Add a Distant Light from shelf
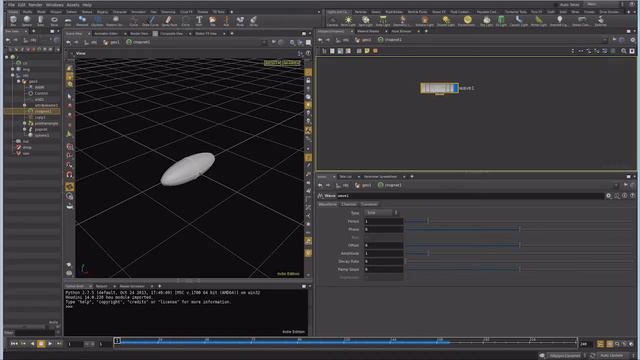This screenshot has width=640, height=360. click(446, 21)
